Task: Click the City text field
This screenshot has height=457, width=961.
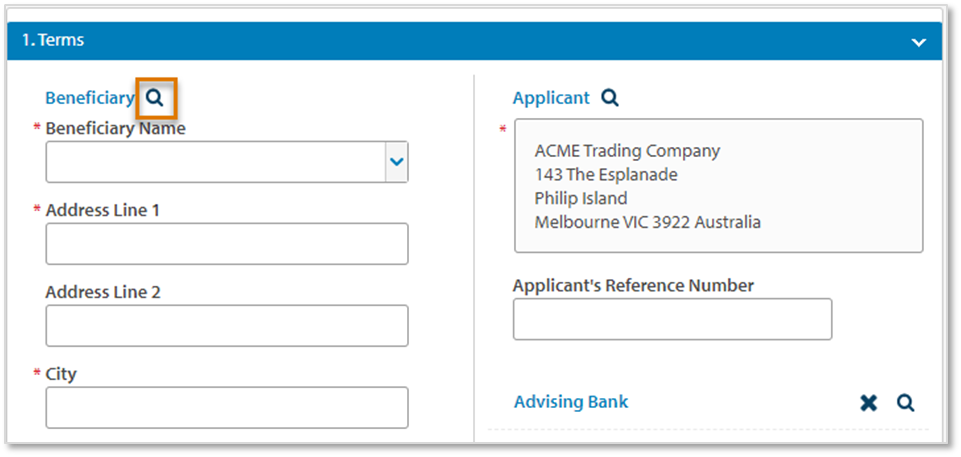Action: pos(227,408)
